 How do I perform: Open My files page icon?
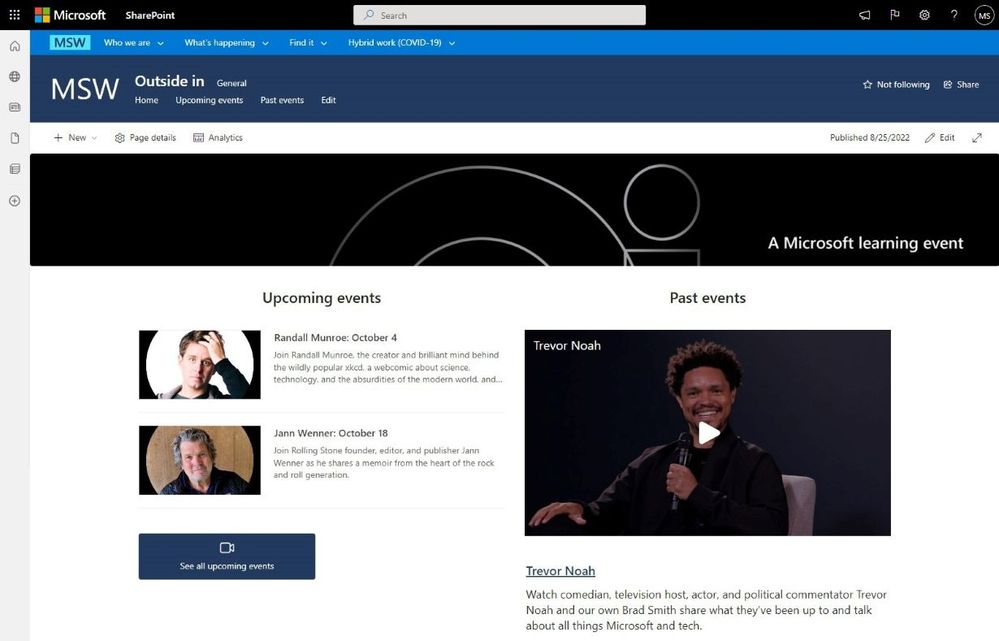tap(15, 138)
